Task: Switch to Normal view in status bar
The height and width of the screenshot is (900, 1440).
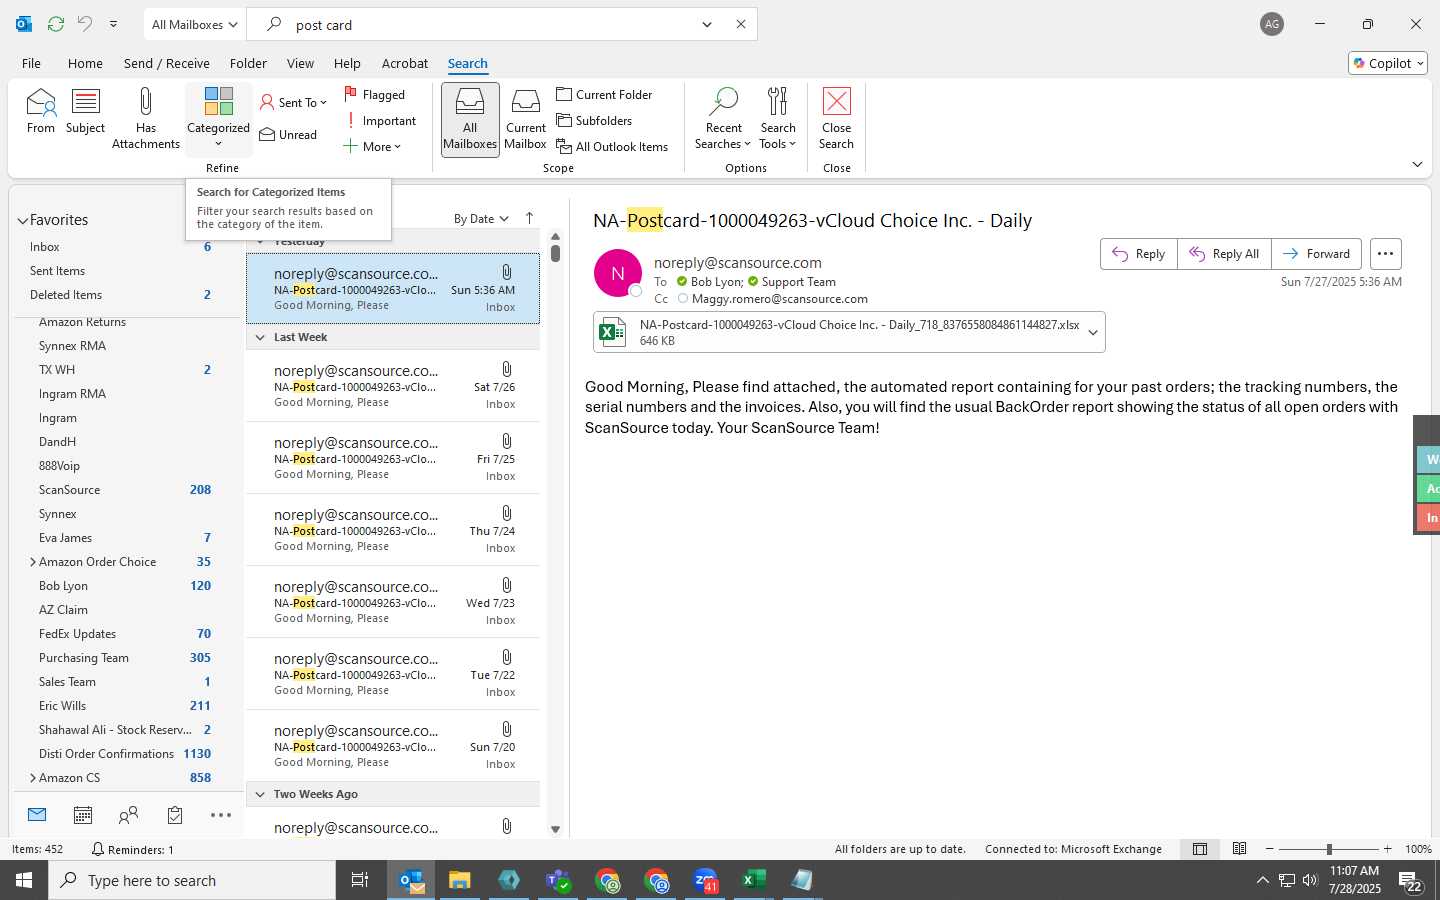Action: pyautogui.click(x=1200, y=849)
